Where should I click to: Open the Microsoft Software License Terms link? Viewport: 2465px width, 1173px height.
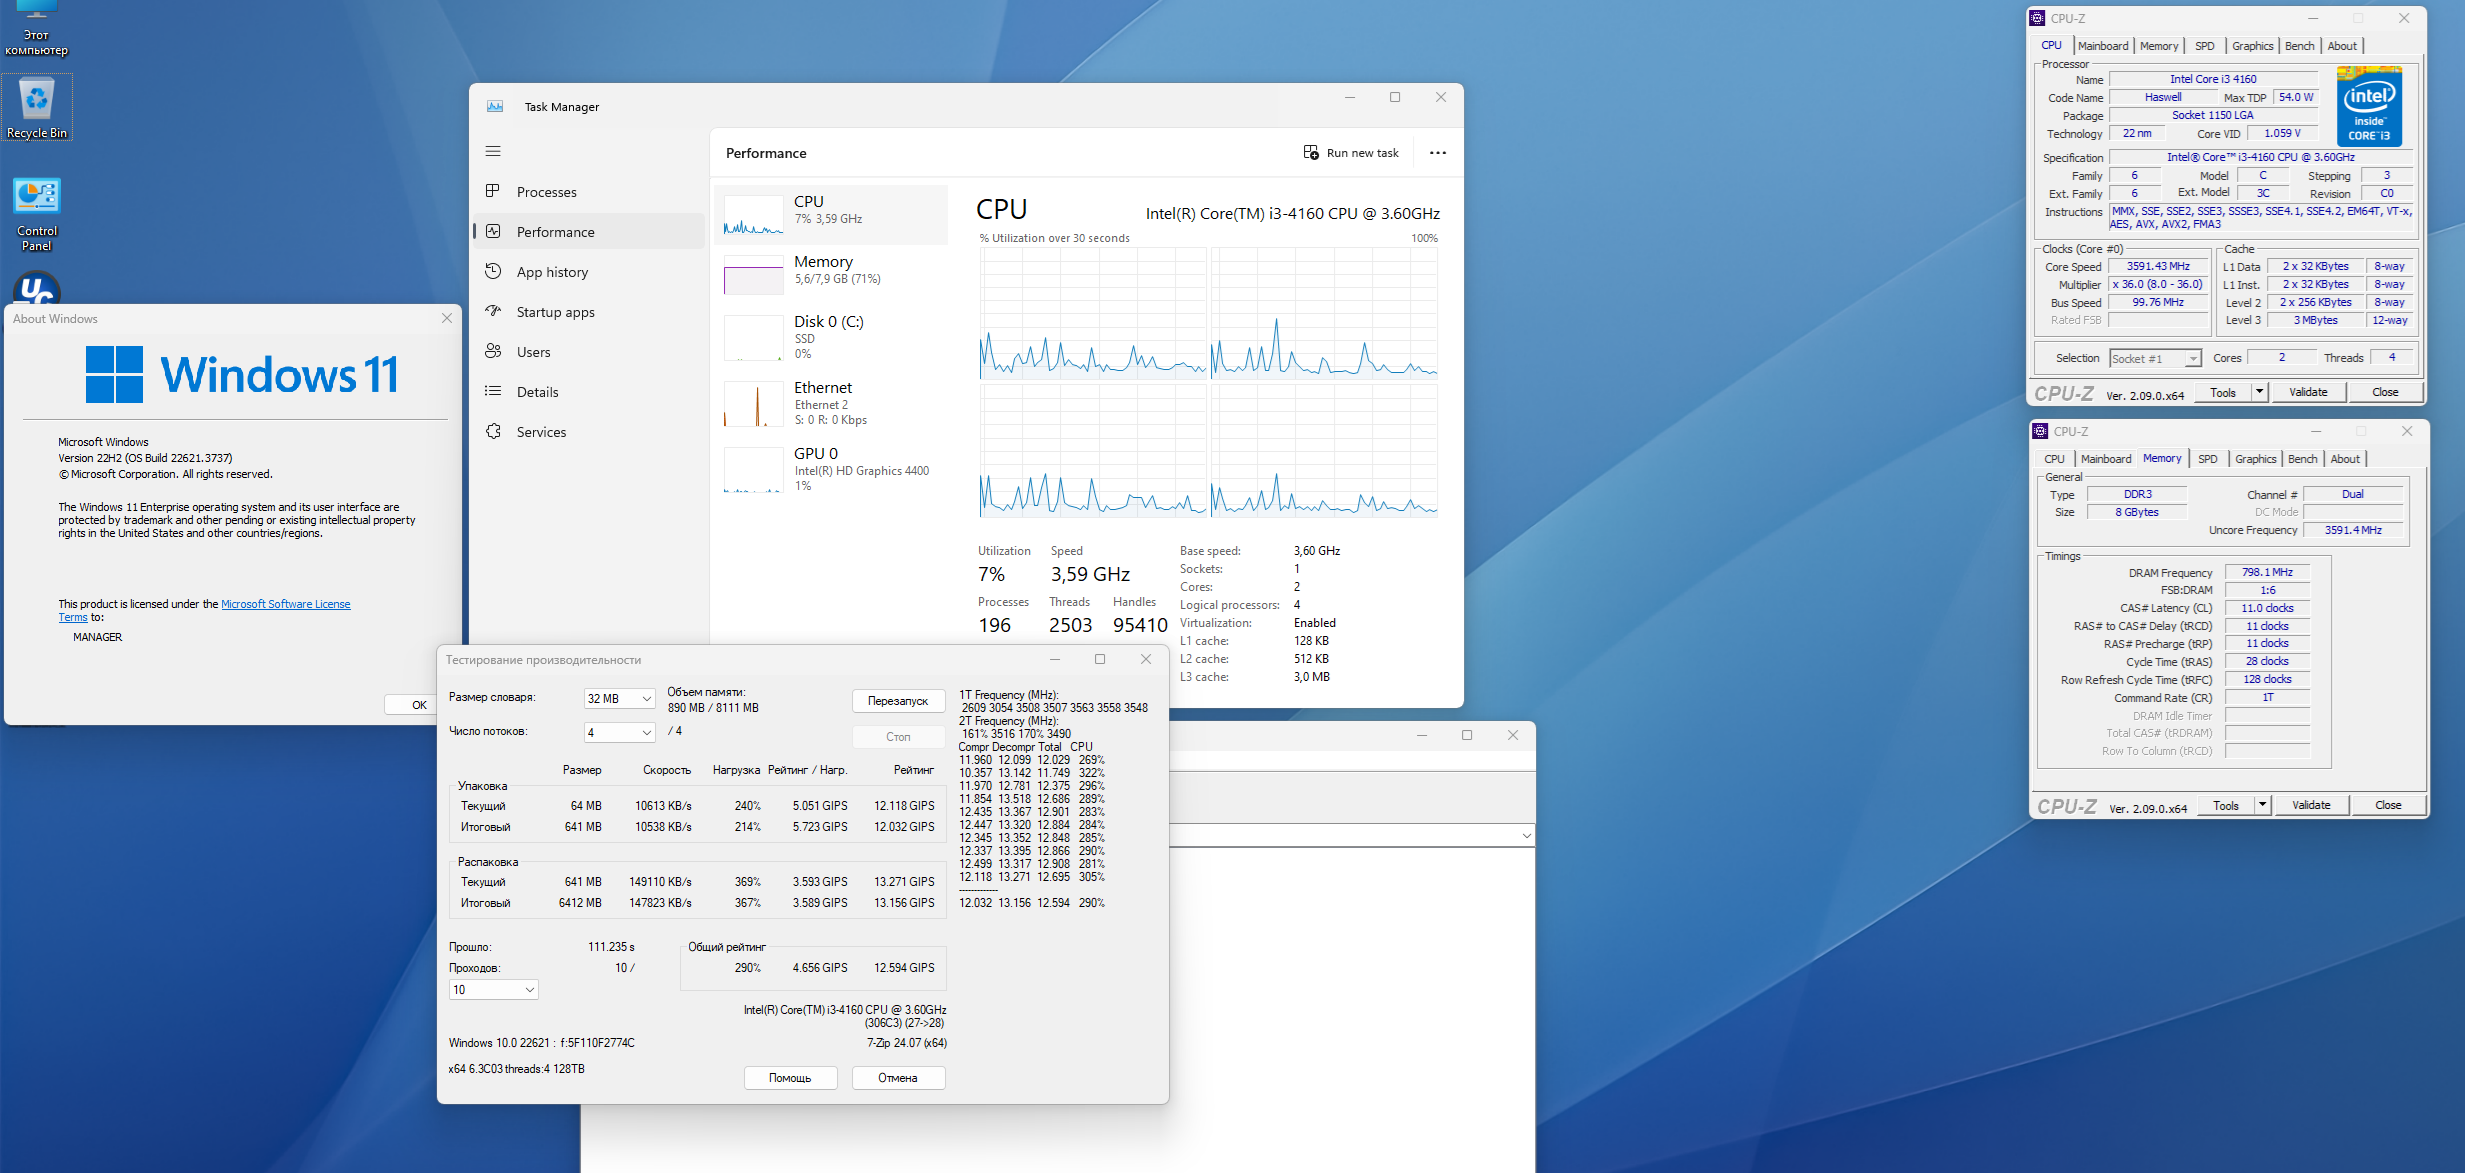[x=286, y=604]
